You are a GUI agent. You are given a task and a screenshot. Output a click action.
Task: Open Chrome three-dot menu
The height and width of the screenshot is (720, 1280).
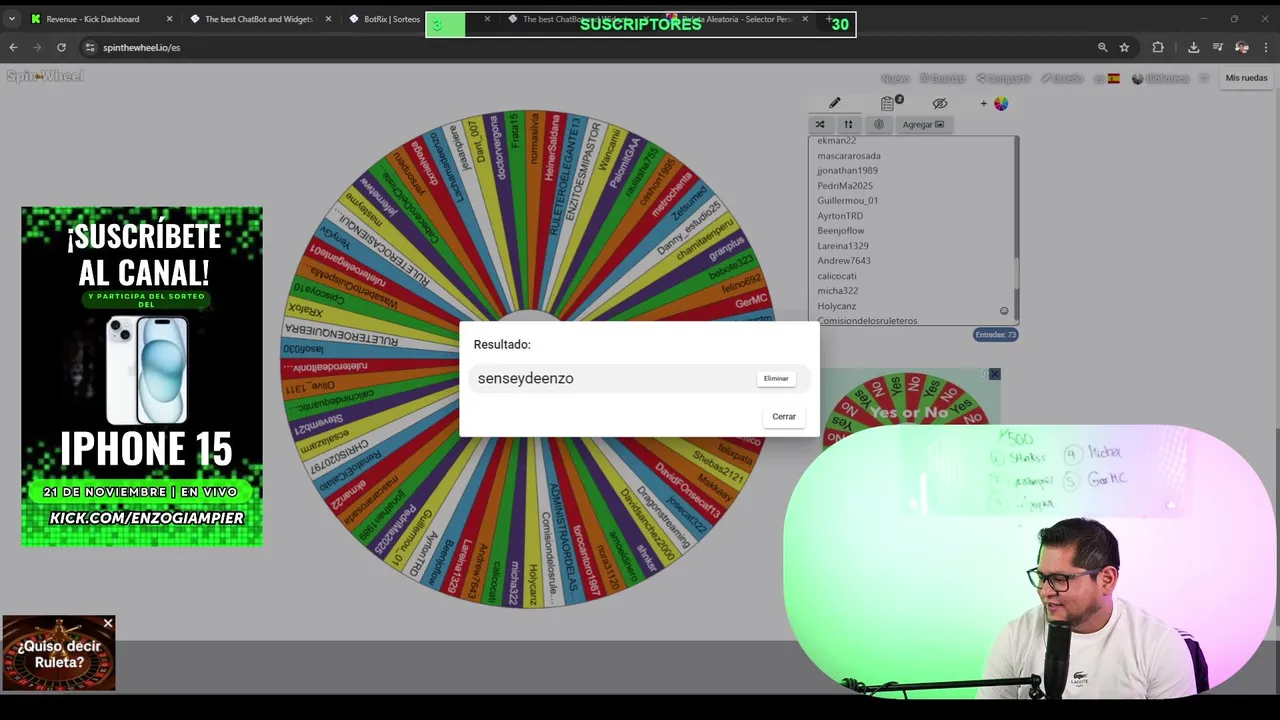coord(1266,47)
